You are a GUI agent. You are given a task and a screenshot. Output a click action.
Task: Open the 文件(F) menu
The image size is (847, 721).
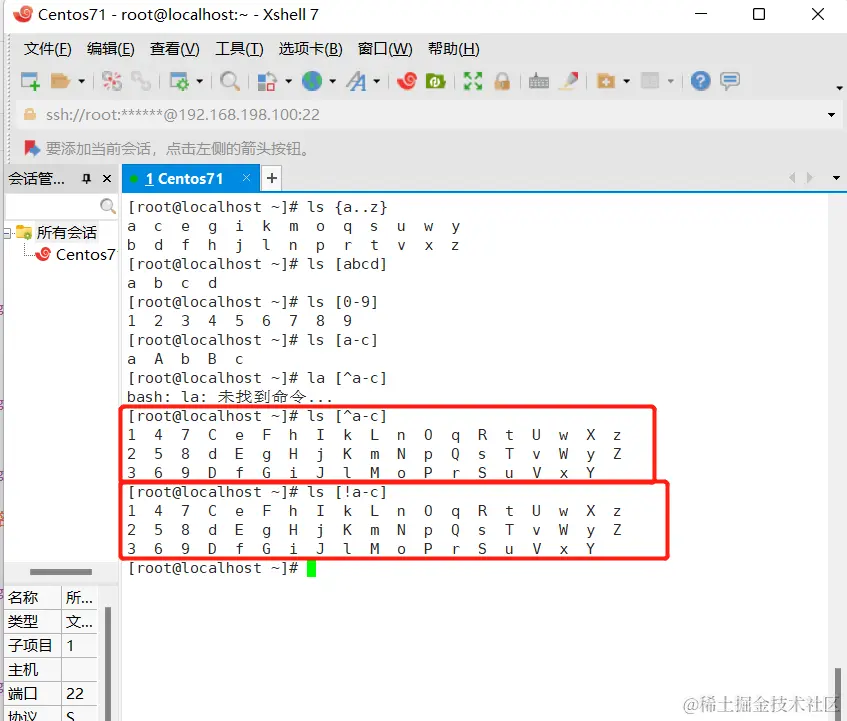point(48,49)
